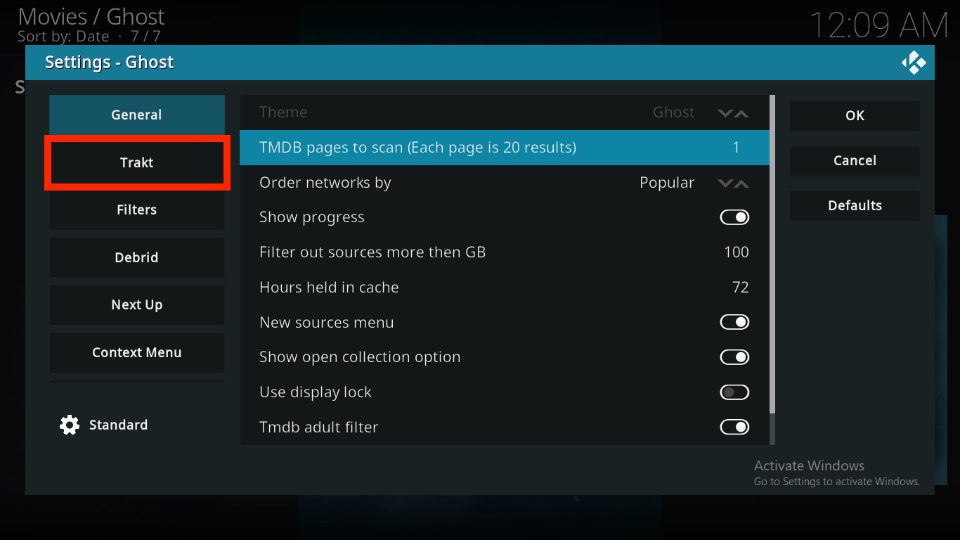960x540 pixels.
Task: Click the Theme down arrow
Action: [x=725, y=113]
